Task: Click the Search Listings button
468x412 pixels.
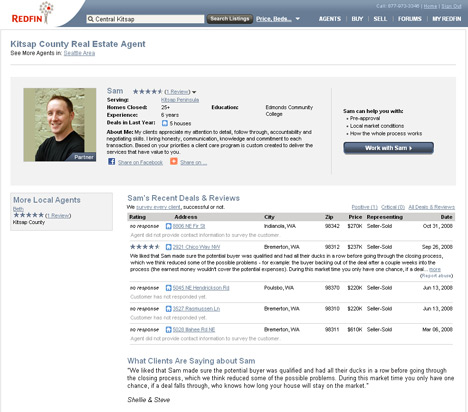Action: point(230,19)
